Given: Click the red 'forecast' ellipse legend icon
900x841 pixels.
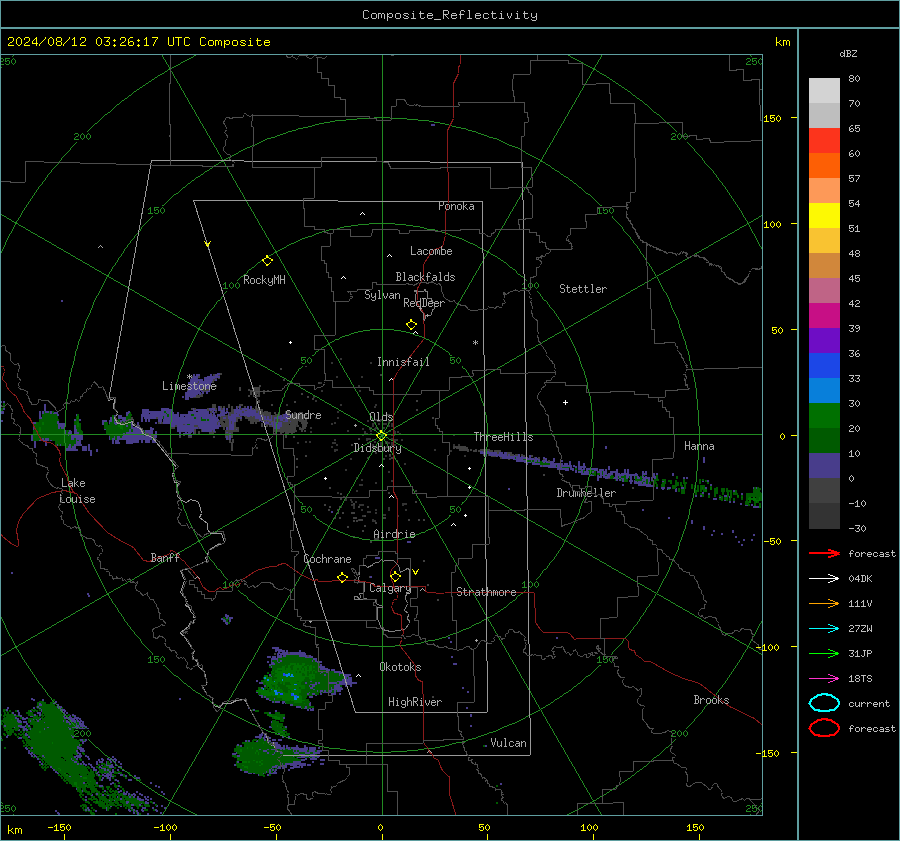Looking at the screenshot, I should point(824,728).
